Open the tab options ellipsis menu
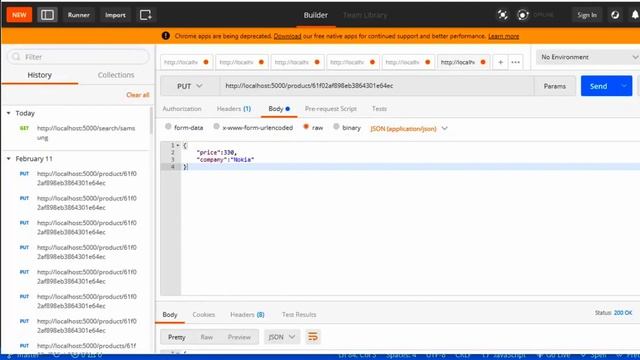 (516, 62)
